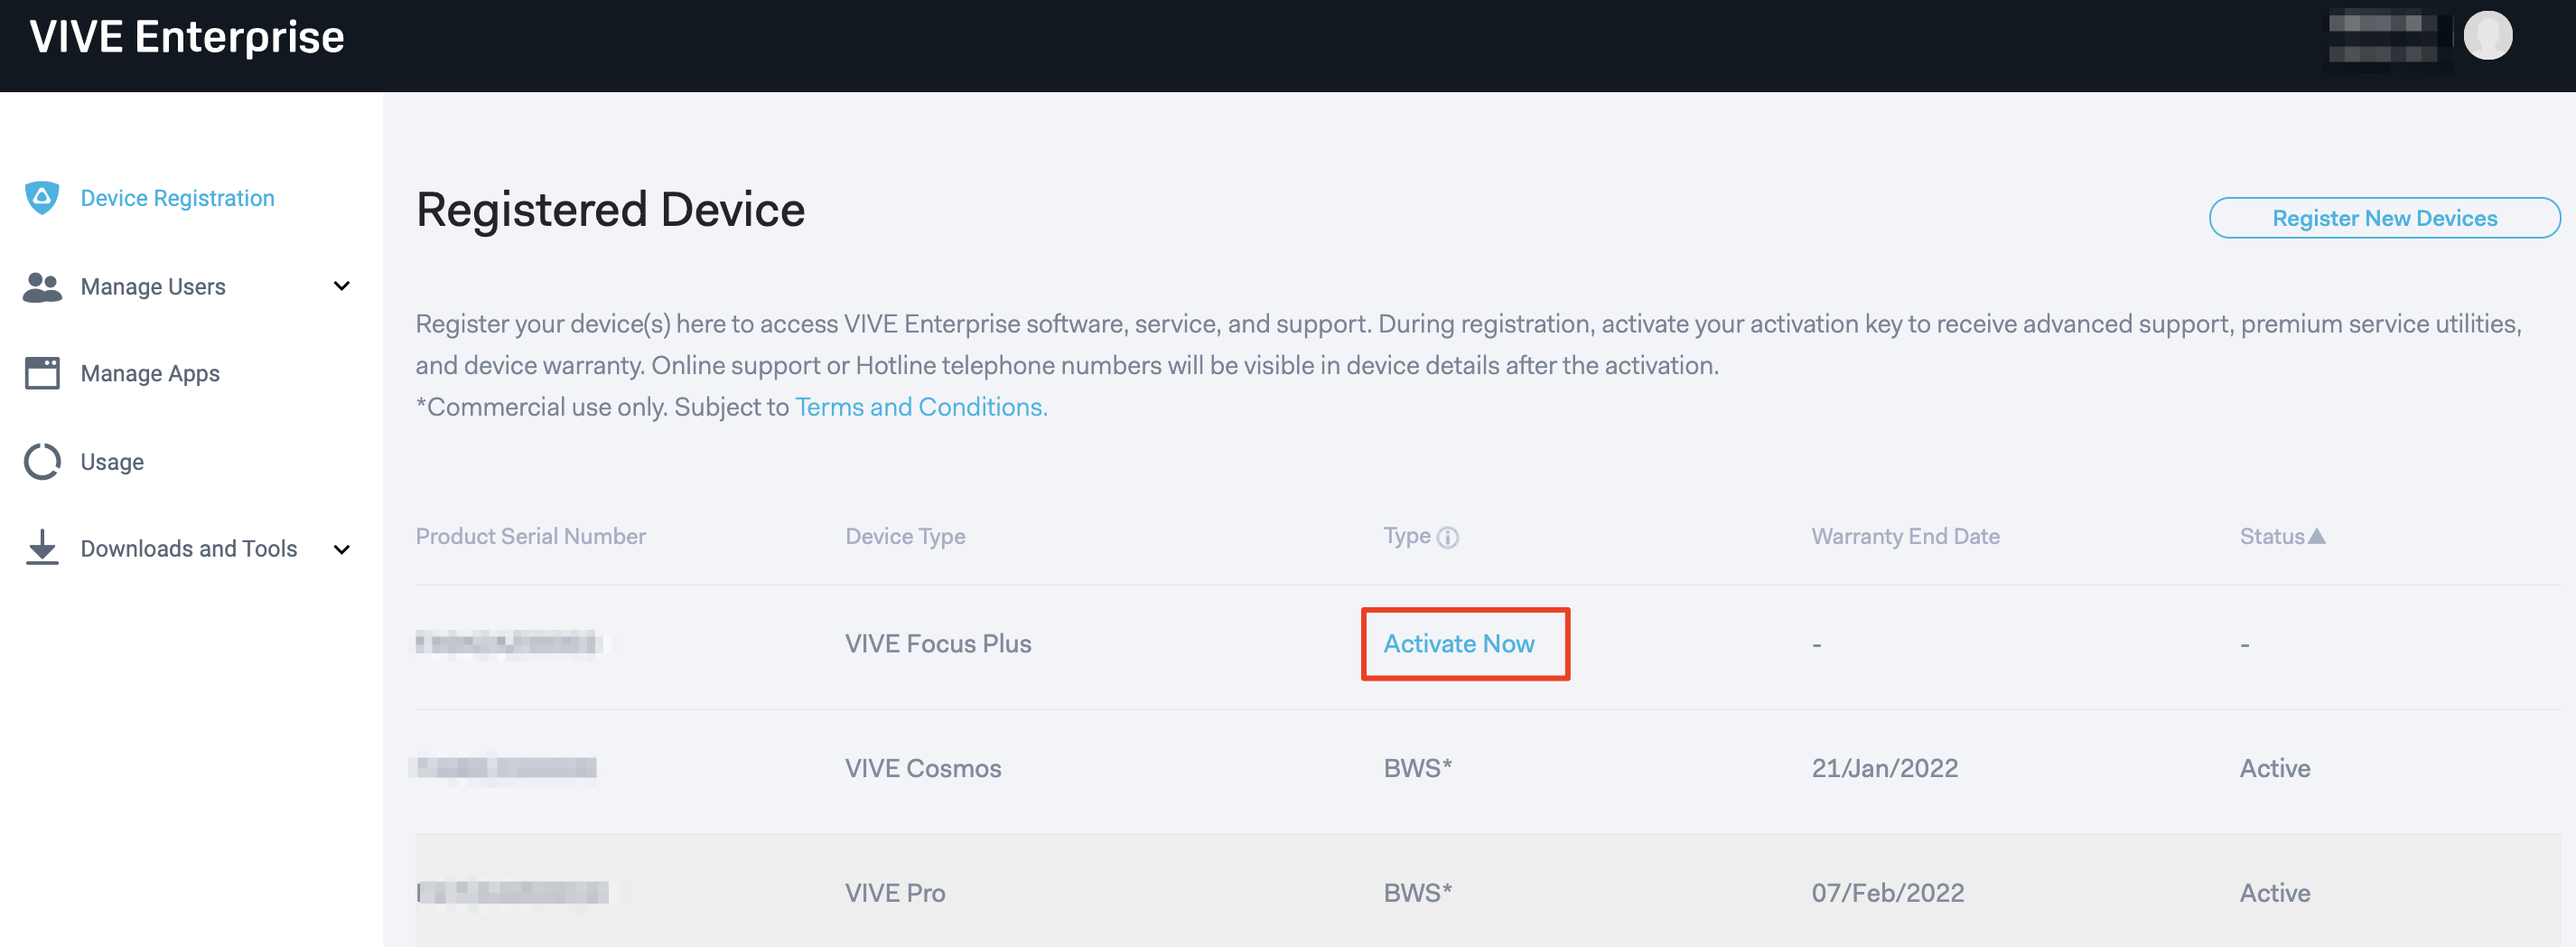Open the Usage menu item
2576x947 pixels.
coord(112,462)
